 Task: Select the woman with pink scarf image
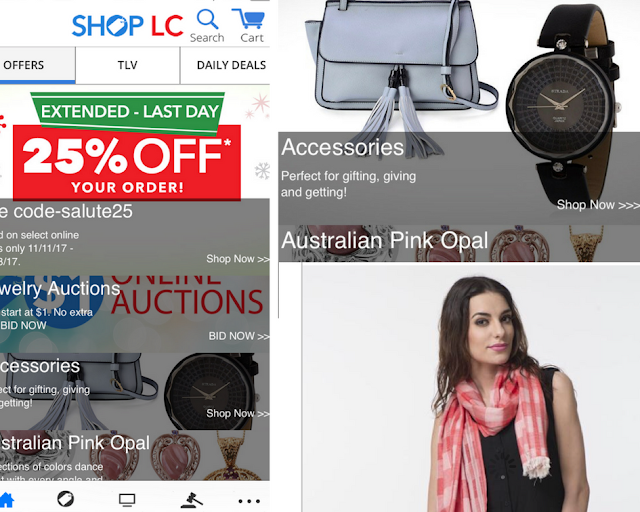(x=471, y=388)
